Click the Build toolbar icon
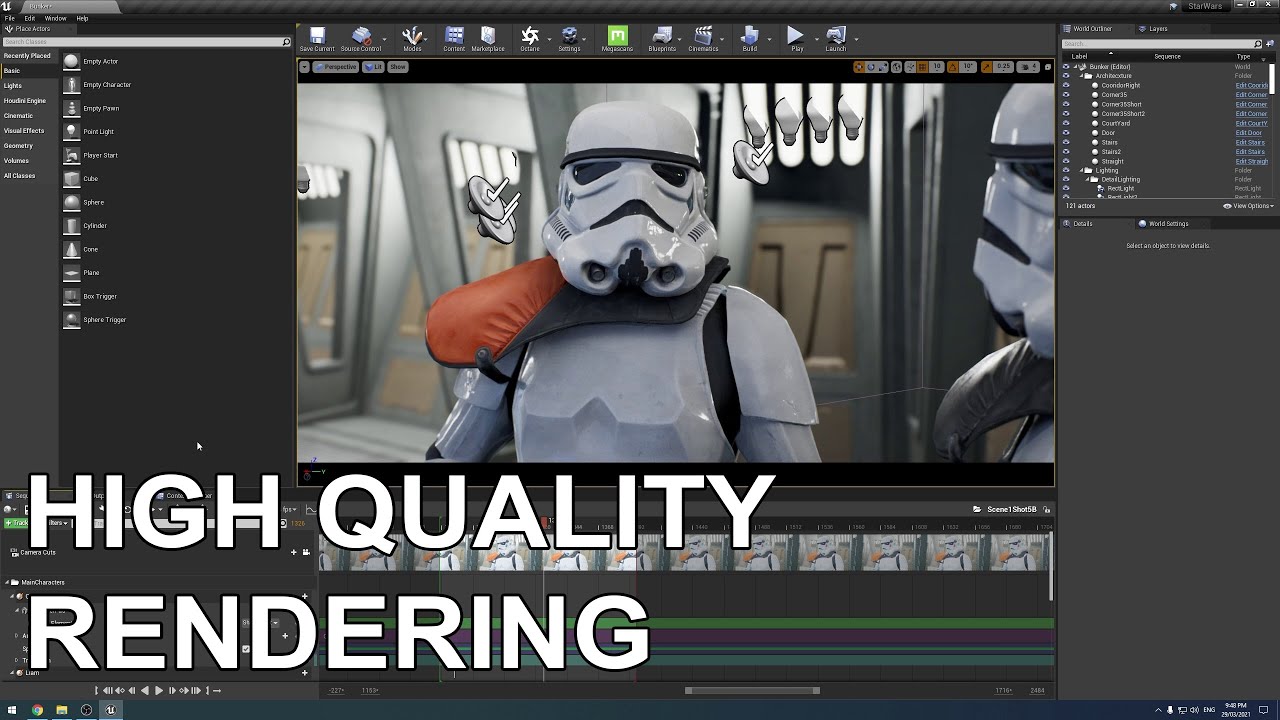Viewport: 1280px width, 720px height. (749, 36)
